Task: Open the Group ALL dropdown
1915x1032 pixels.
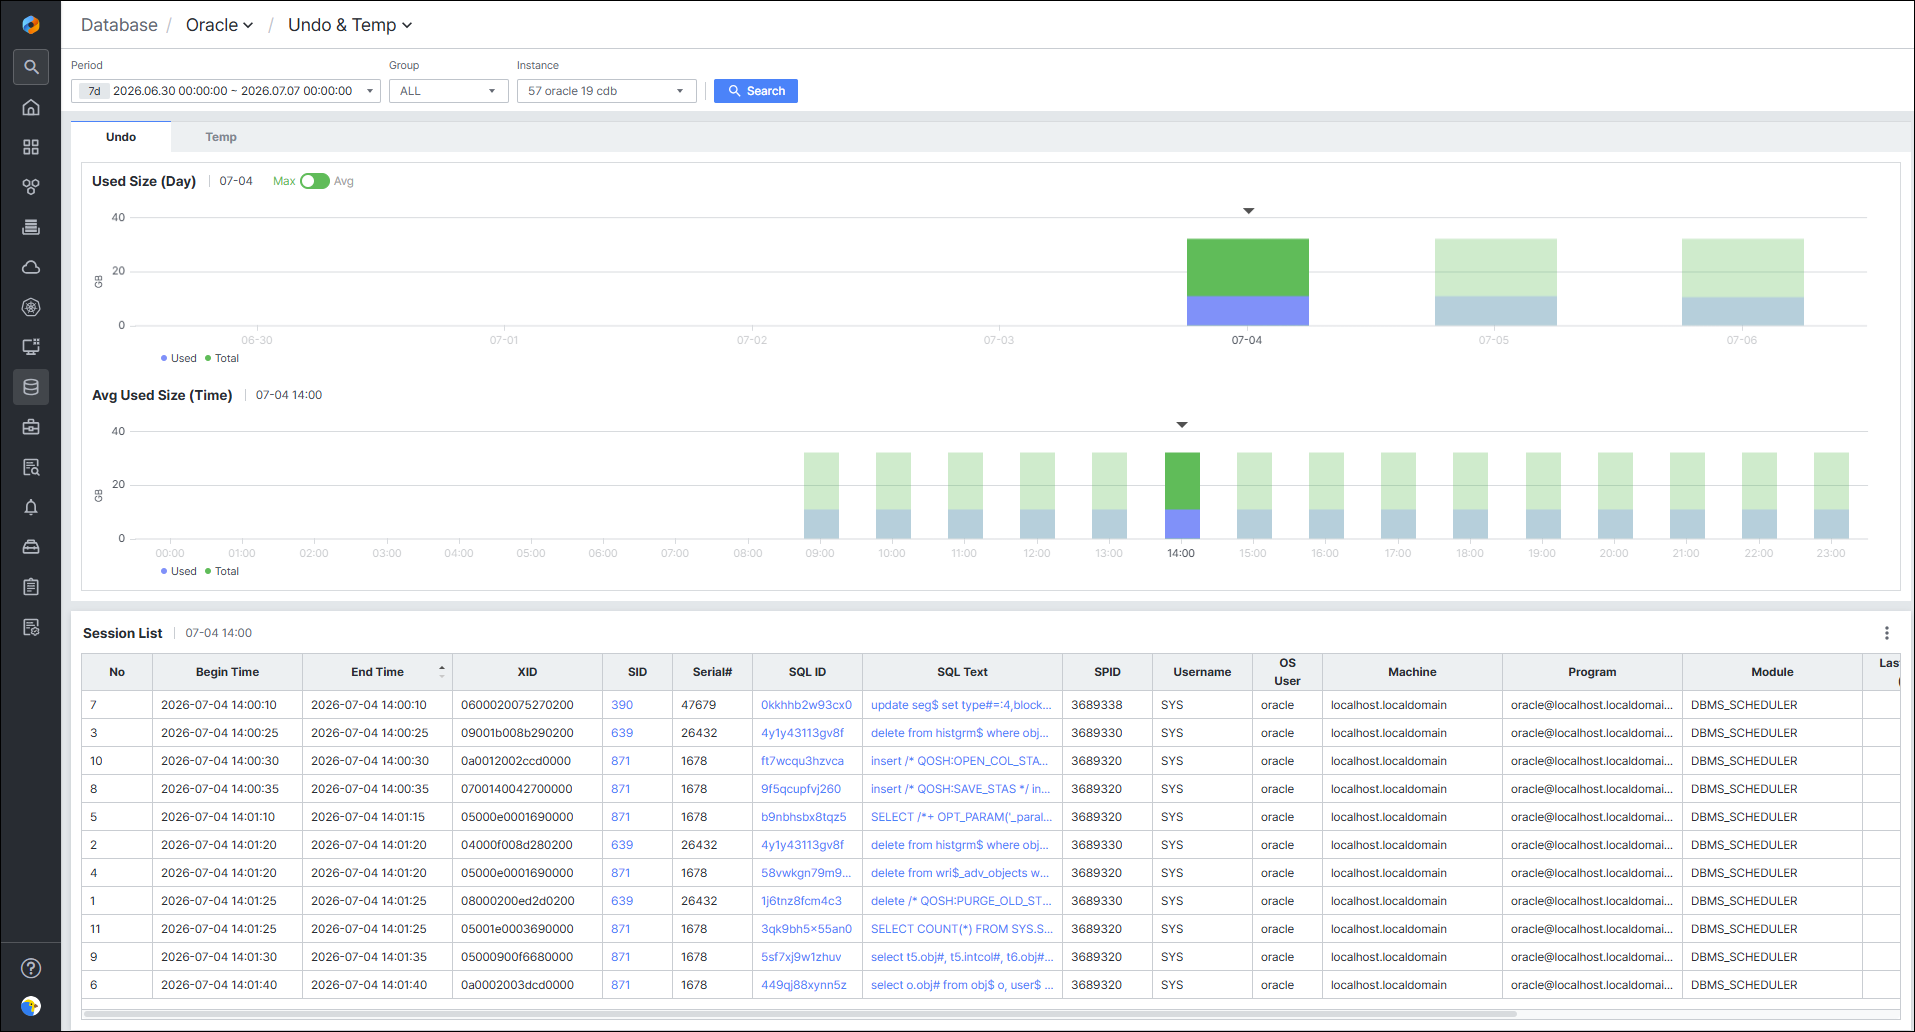Action: (448, 91)
